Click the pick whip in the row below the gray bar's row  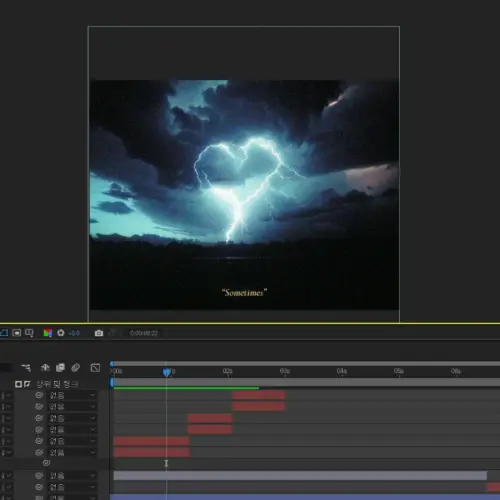click(x=39, y=487)
